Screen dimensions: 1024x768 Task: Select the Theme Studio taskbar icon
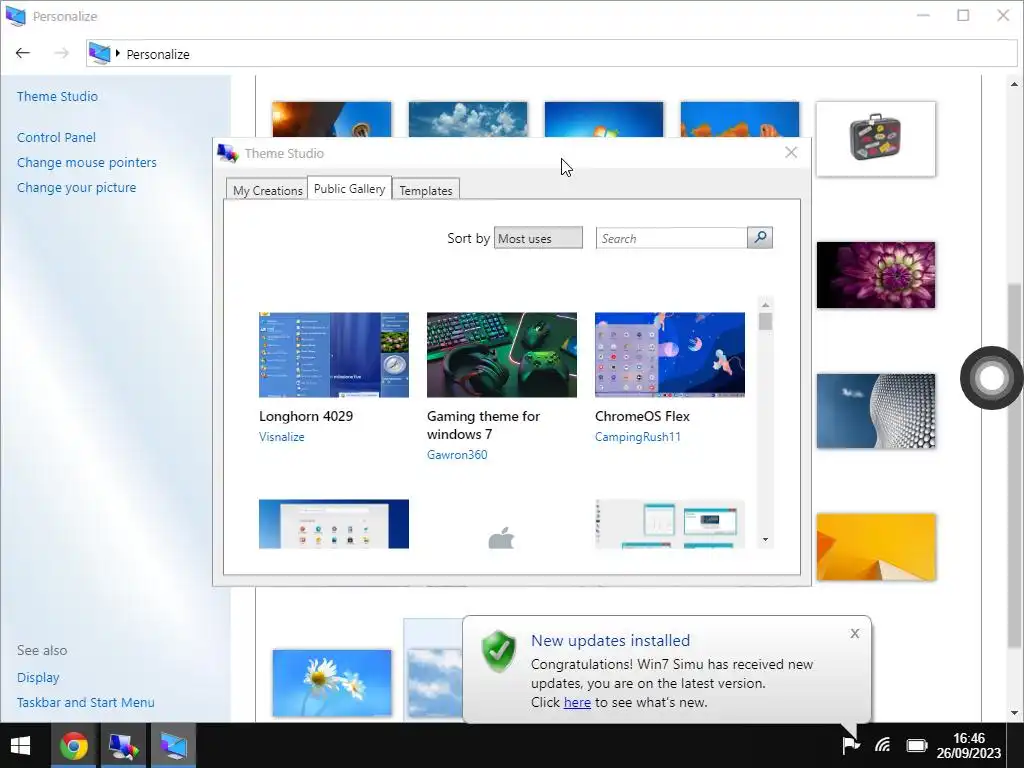[x=124, y=746]
